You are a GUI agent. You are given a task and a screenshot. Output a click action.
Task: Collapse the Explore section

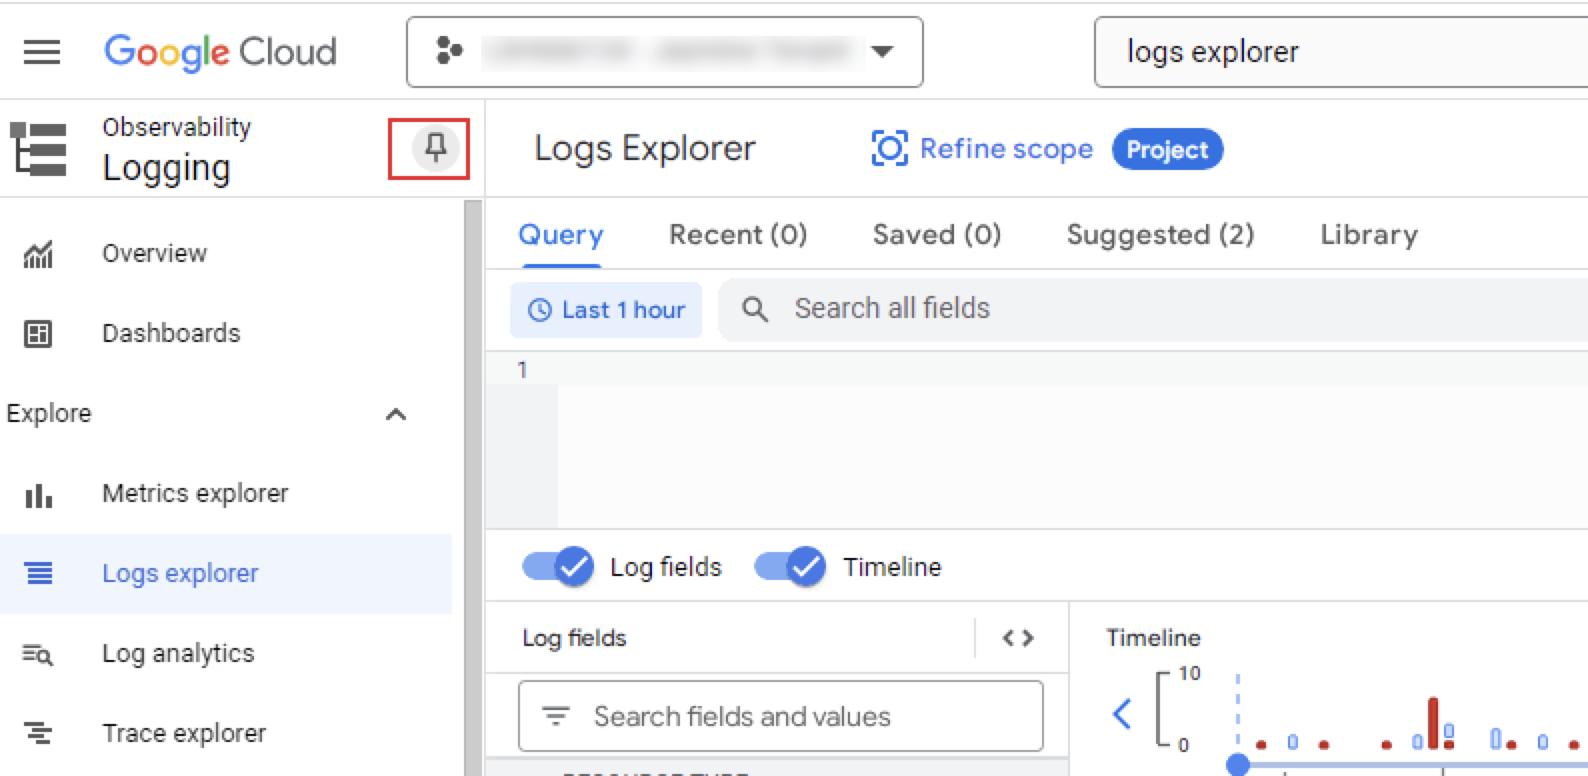(x=396, y=414)
